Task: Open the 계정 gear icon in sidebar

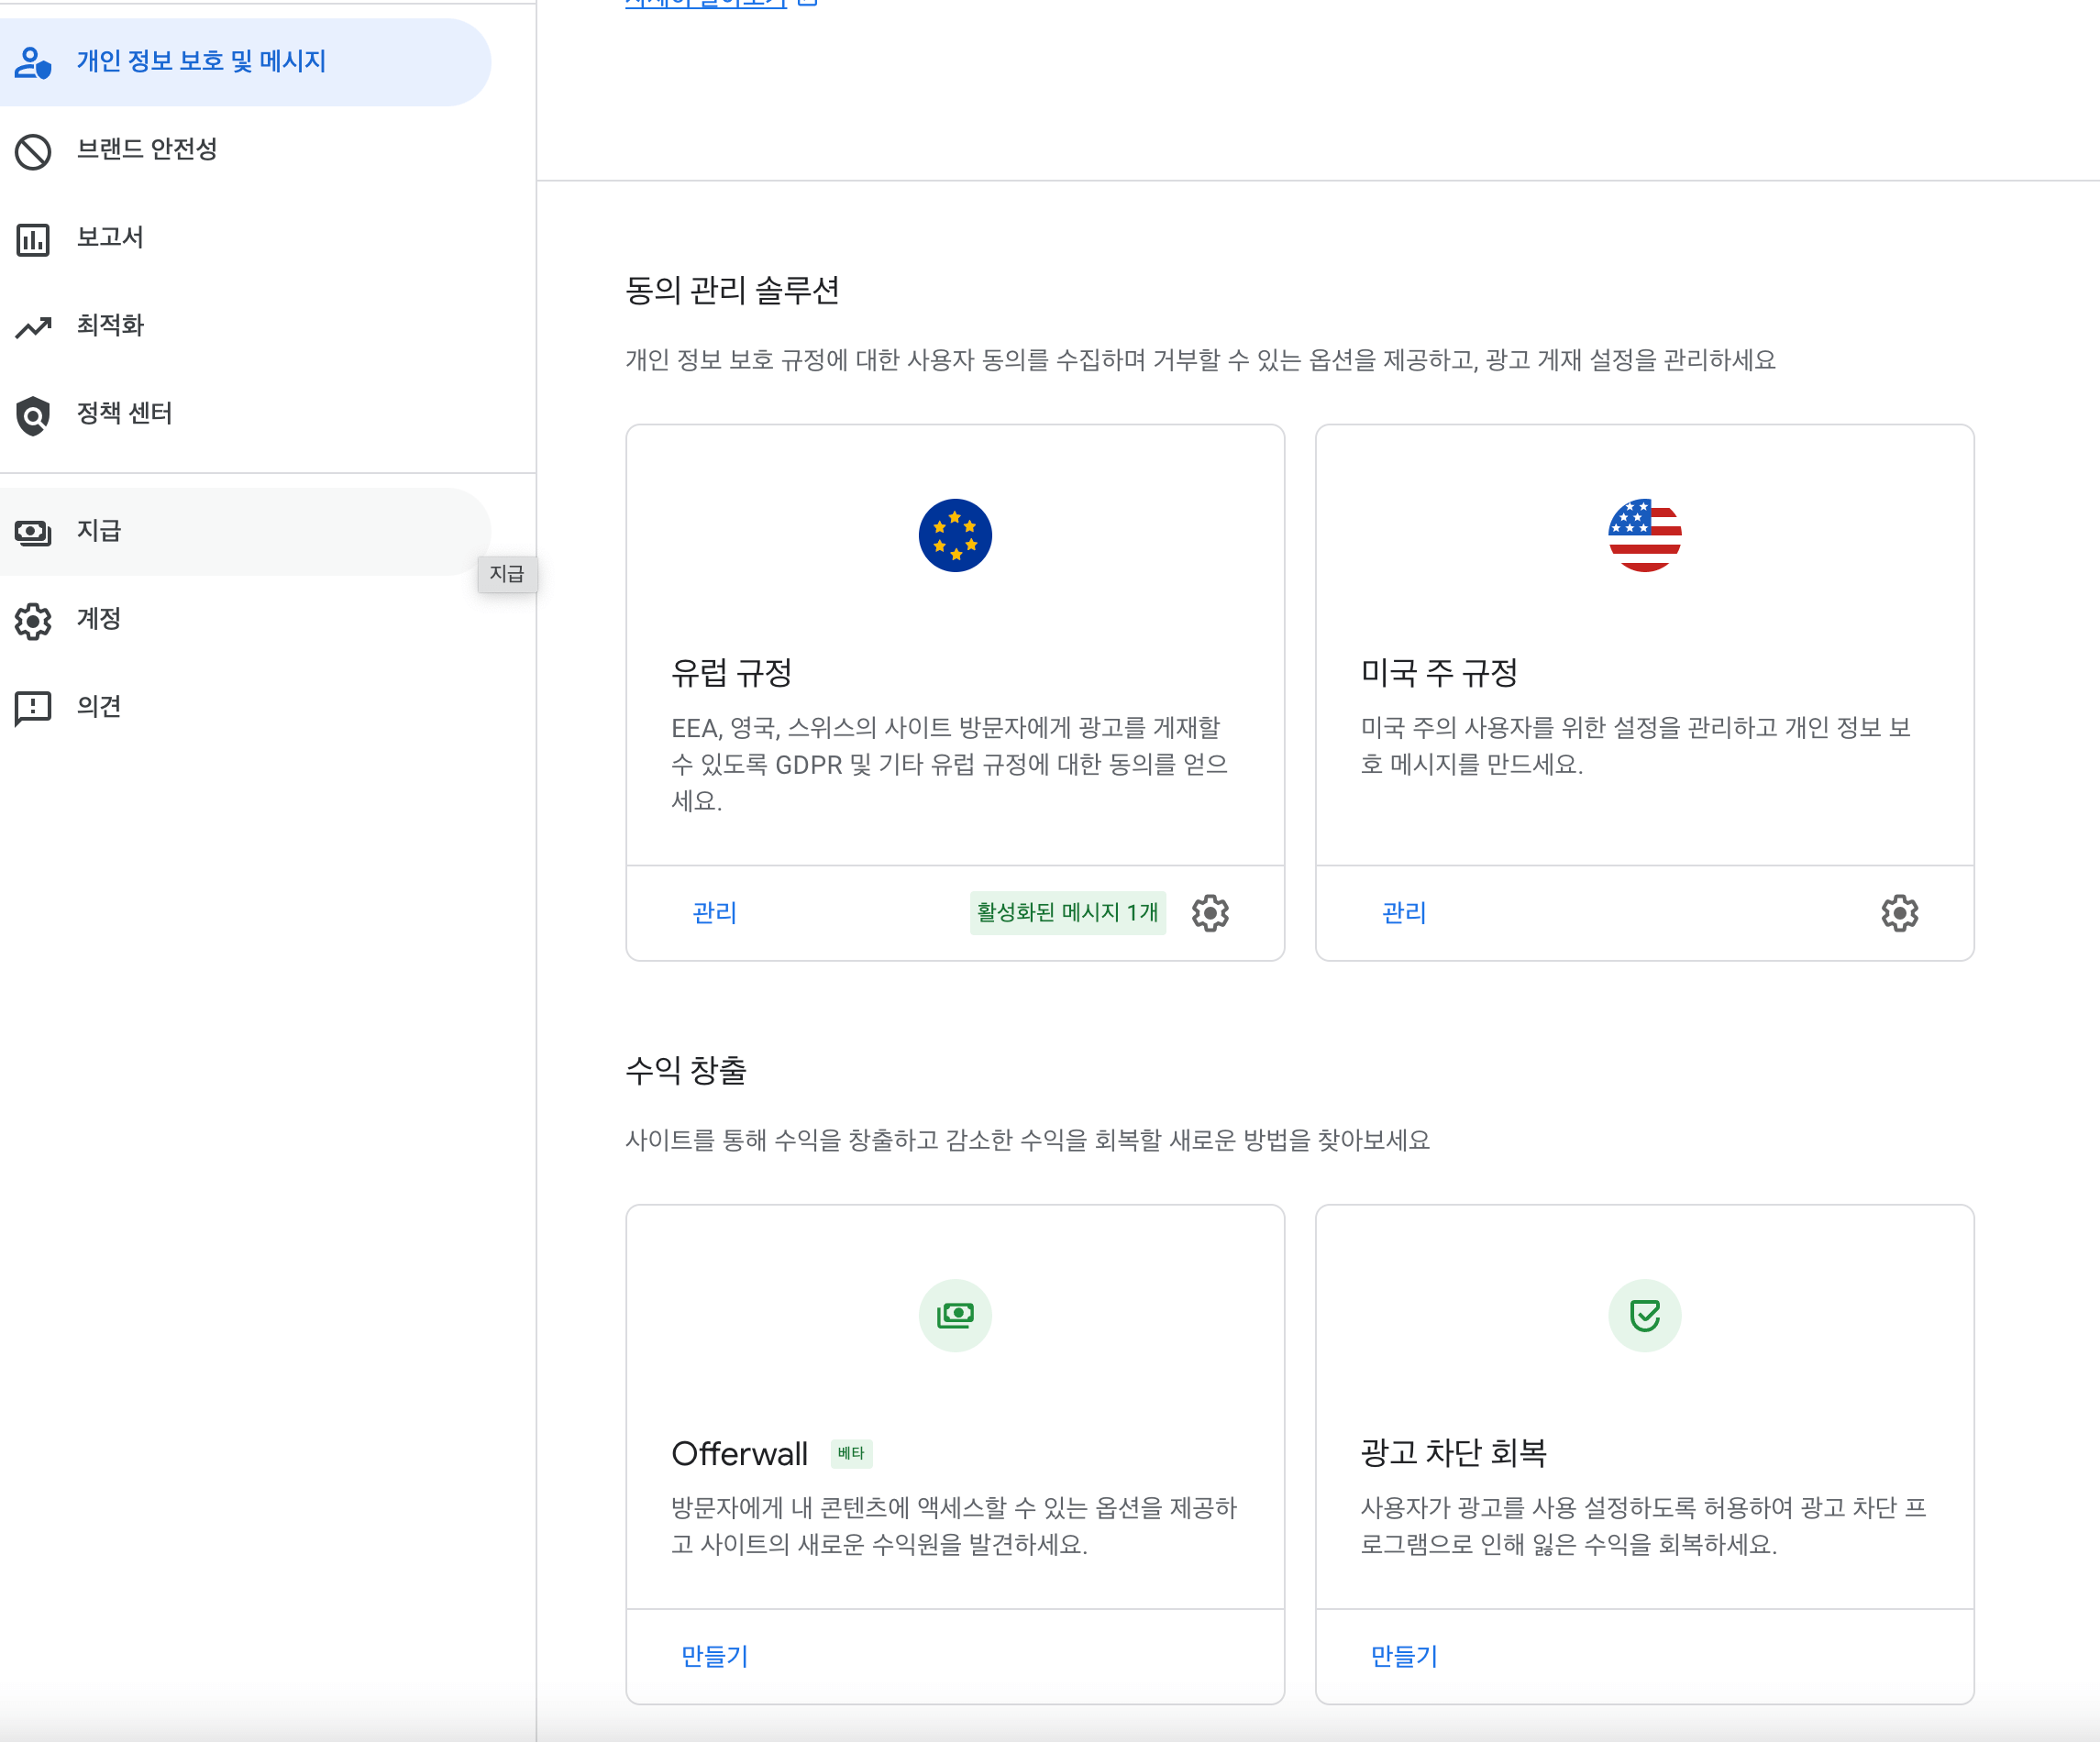Action: (x=34, y=621)
